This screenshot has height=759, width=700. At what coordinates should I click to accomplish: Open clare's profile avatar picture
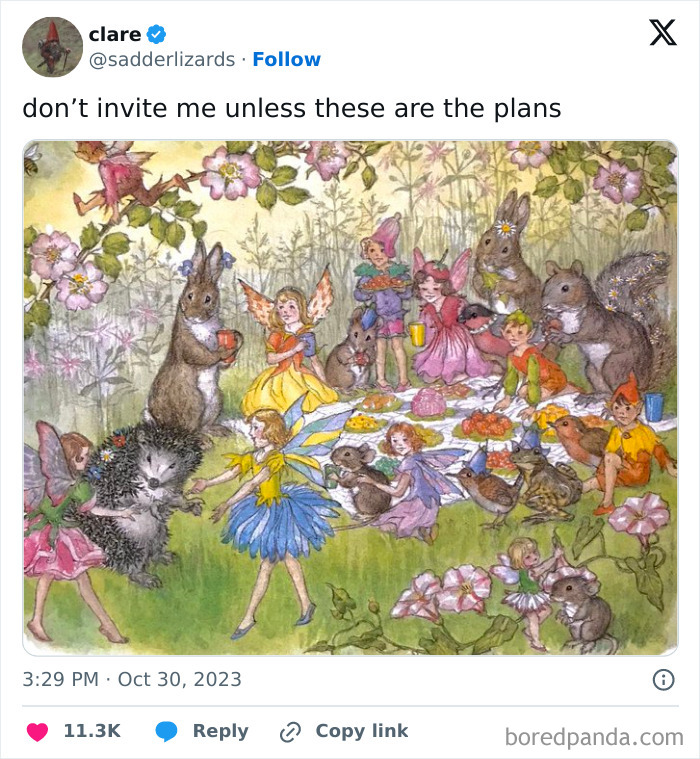click(x=52, y=47)
